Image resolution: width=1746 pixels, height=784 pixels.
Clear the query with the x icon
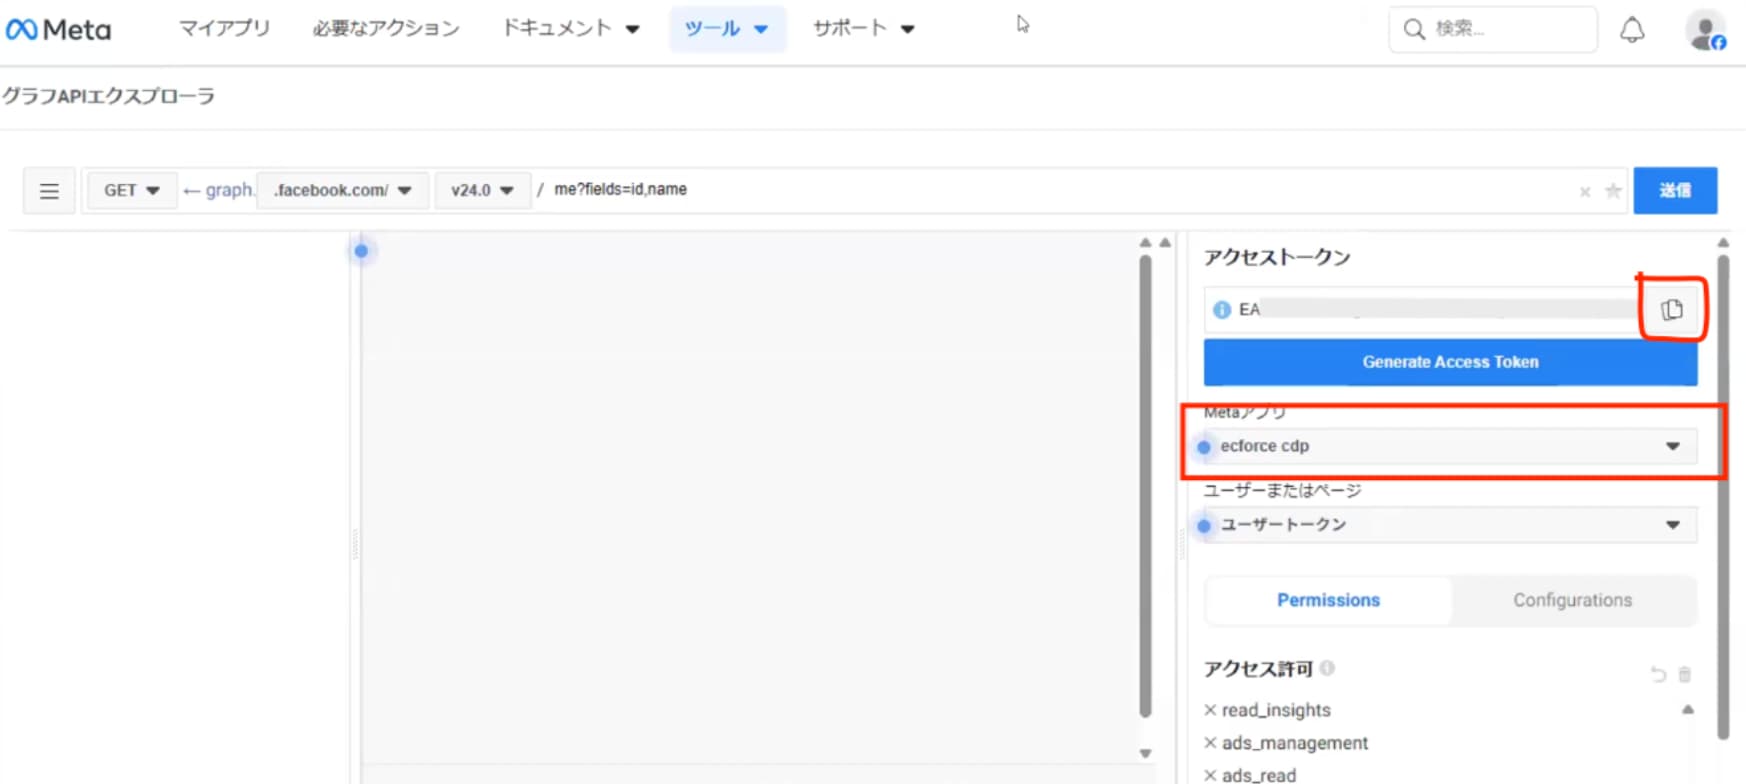1585,192
